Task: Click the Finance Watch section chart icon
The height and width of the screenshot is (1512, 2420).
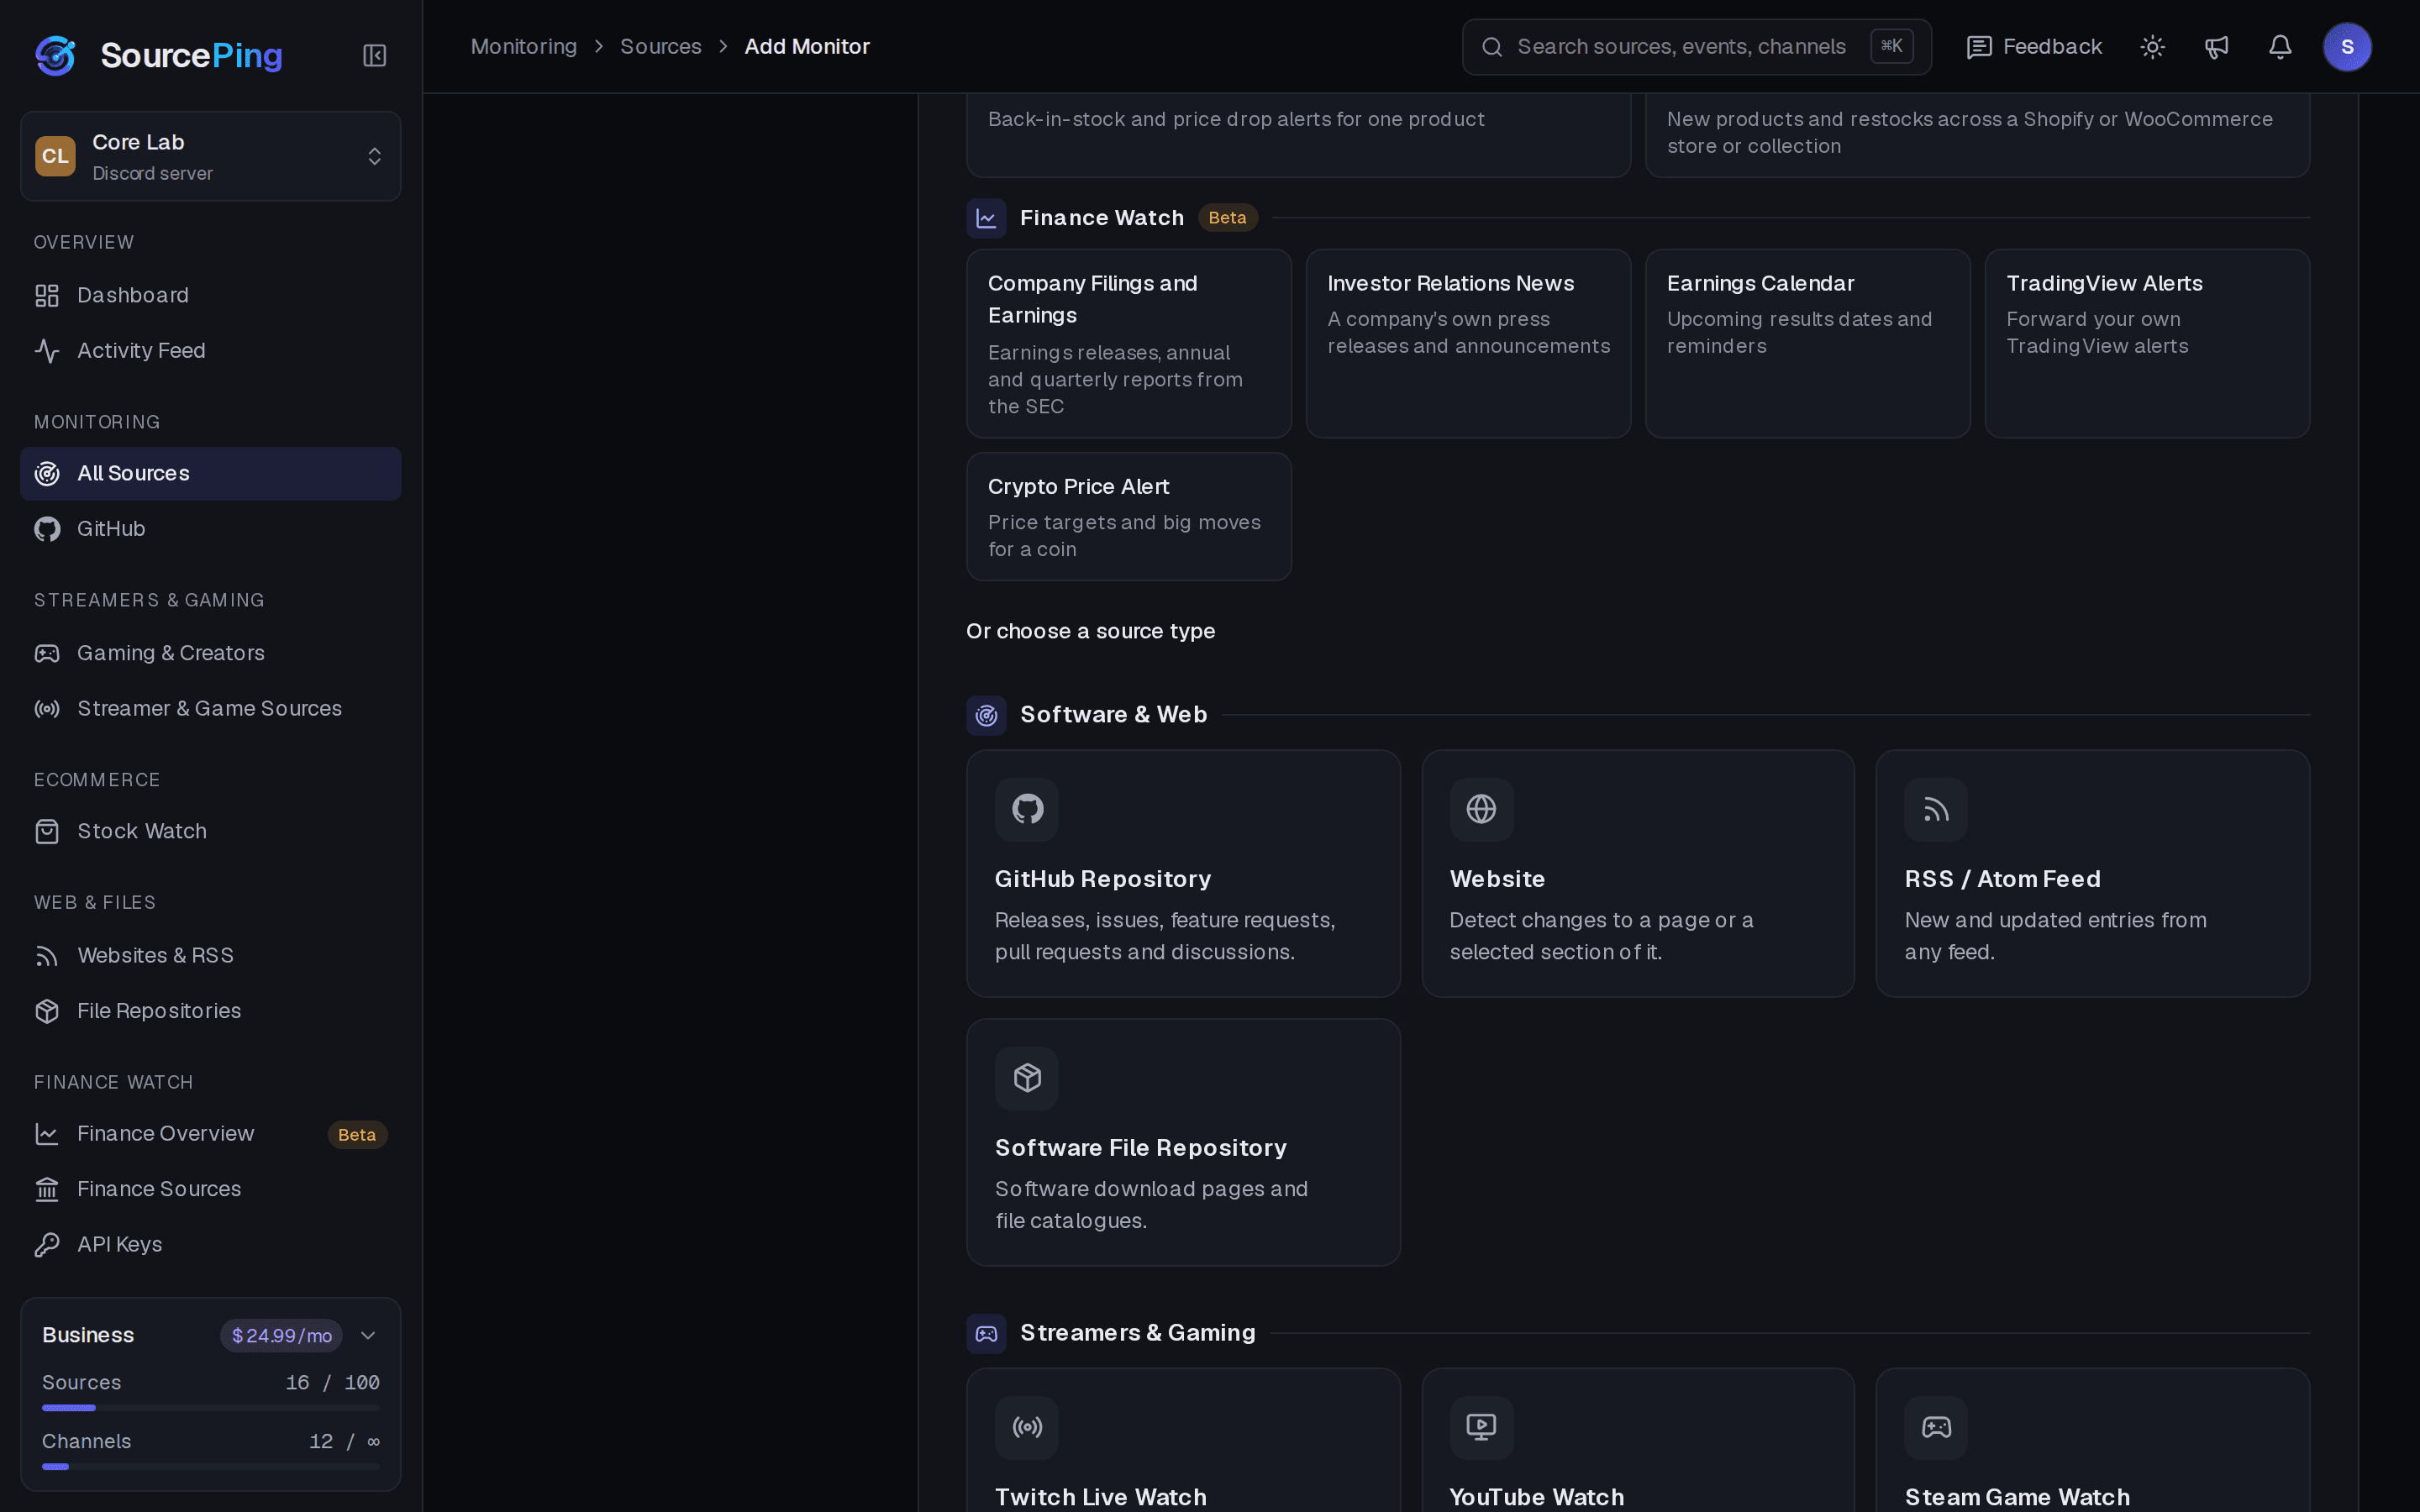Action: pos(986,218)
